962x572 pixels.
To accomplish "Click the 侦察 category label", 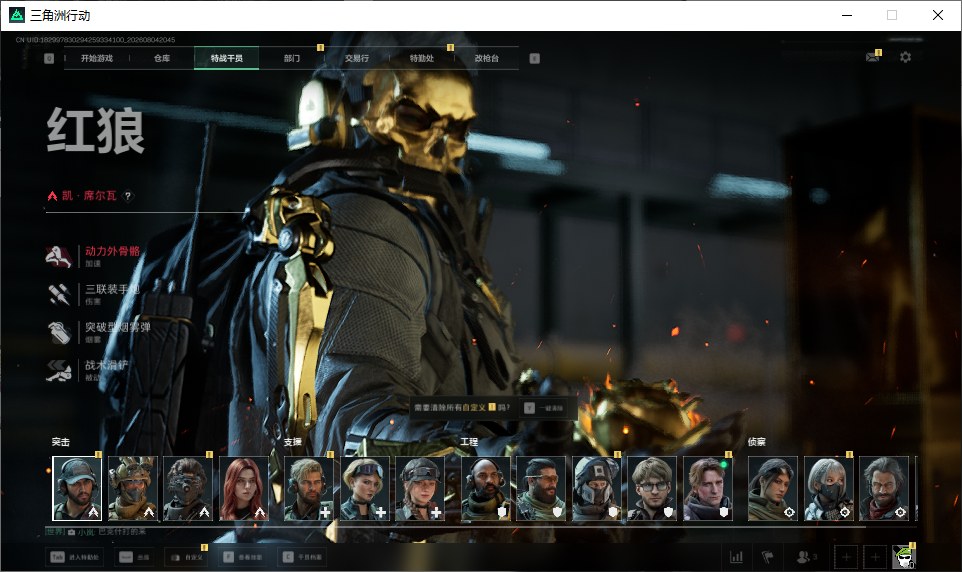I will [756, 442].
